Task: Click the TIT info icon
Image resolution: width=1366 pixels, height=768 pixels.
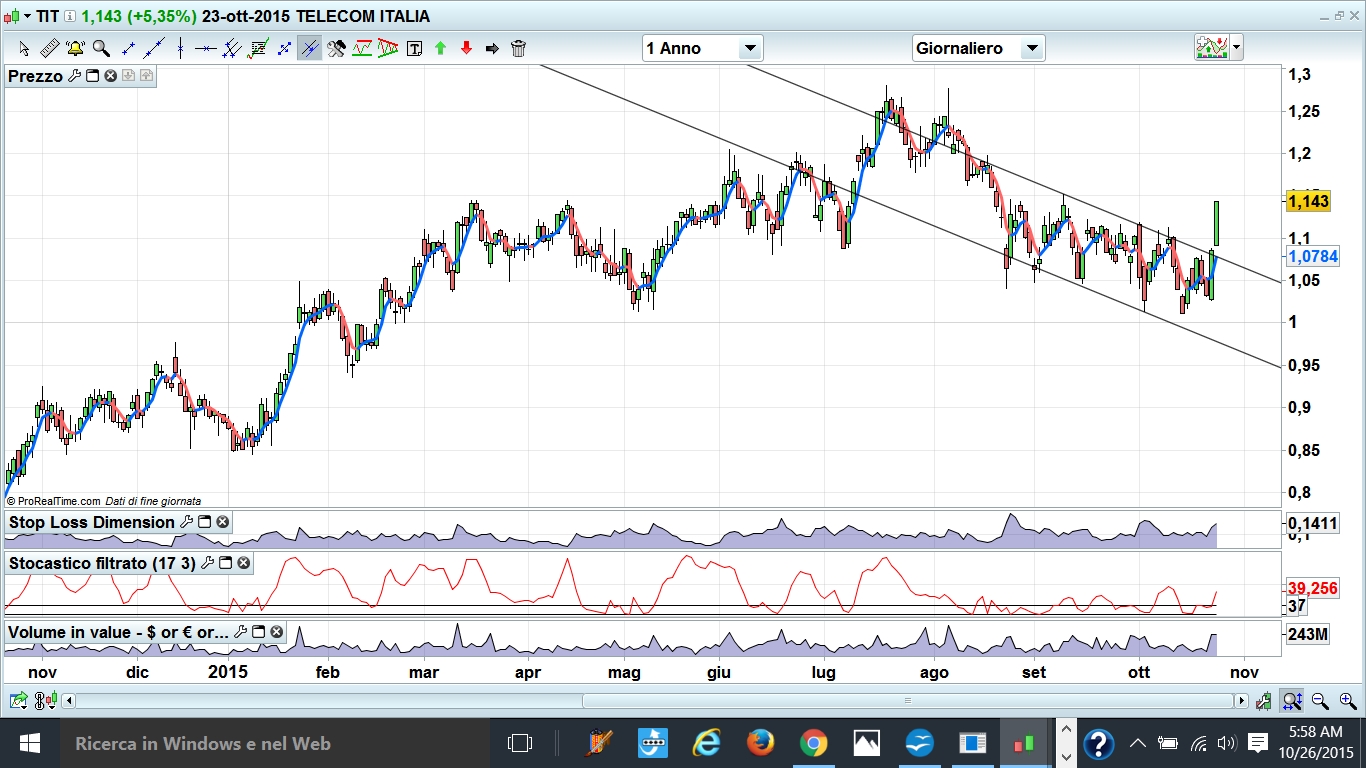Action: [70, 16]
